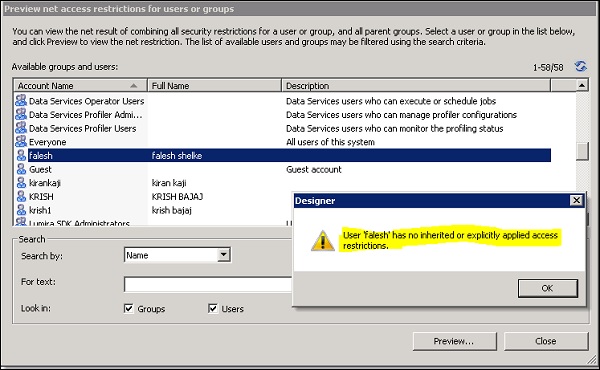Click the krish1 user icon
The width and height of the screenshot is (600, 370).
(x=21, y=210)
